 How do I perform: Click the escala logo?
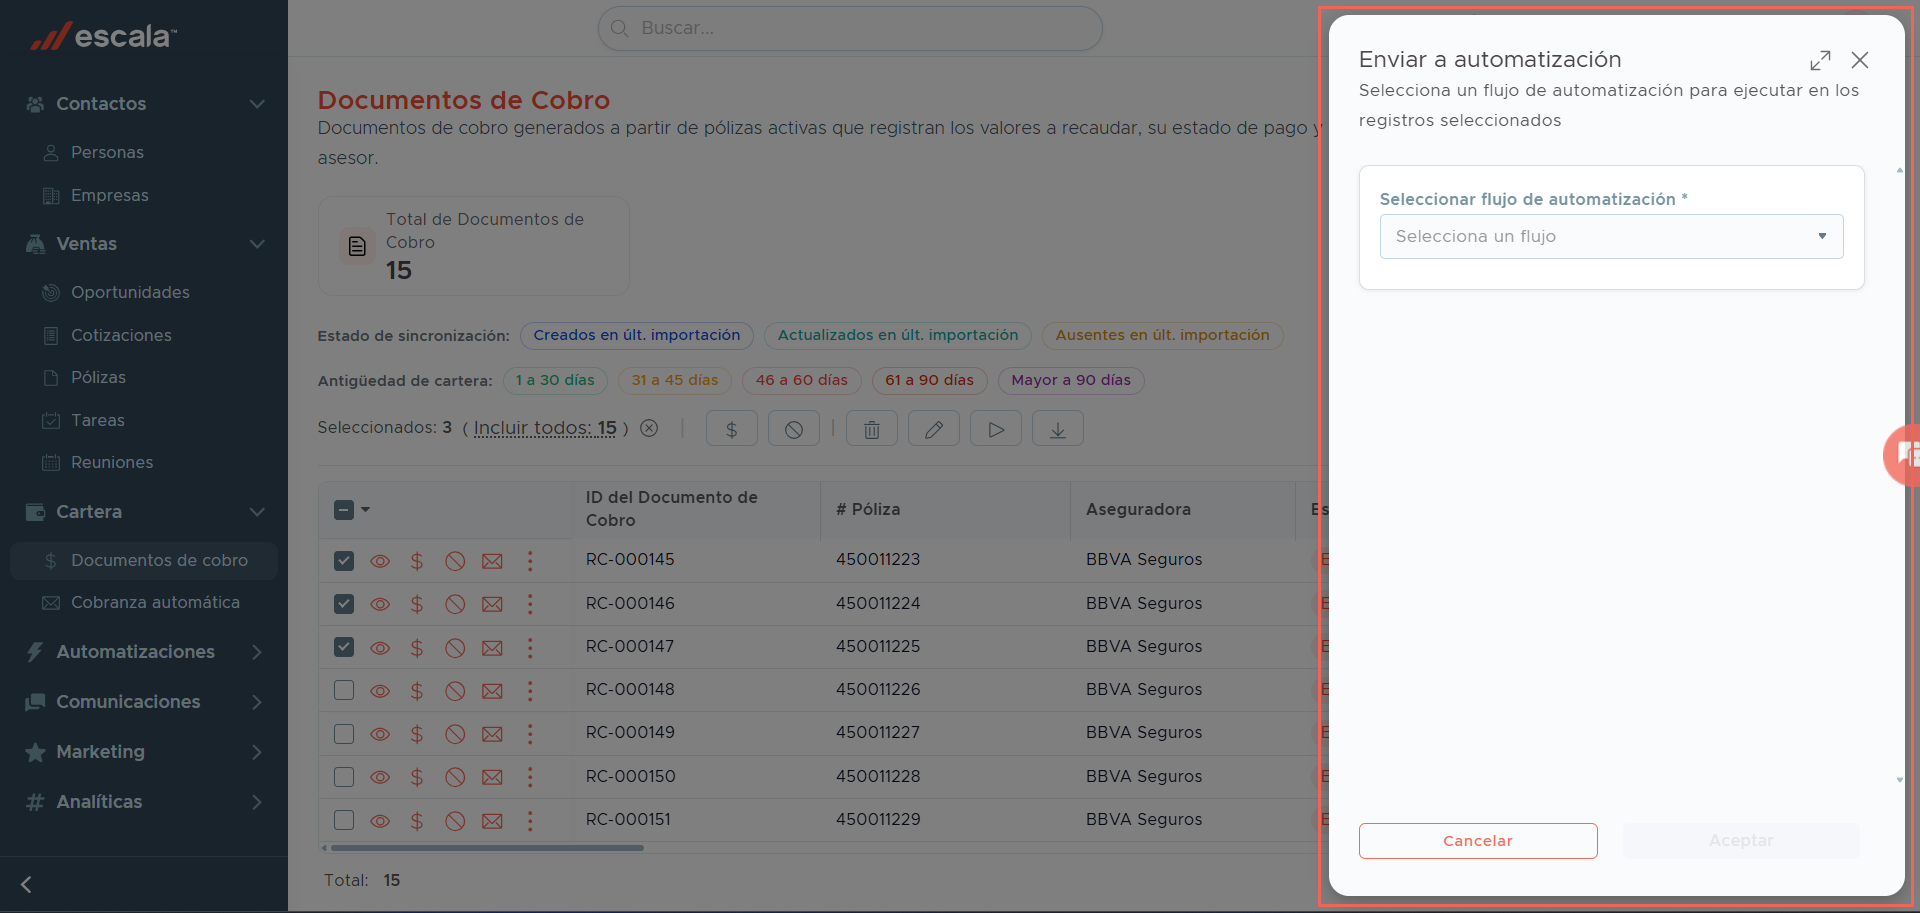[x=104, y=36]
